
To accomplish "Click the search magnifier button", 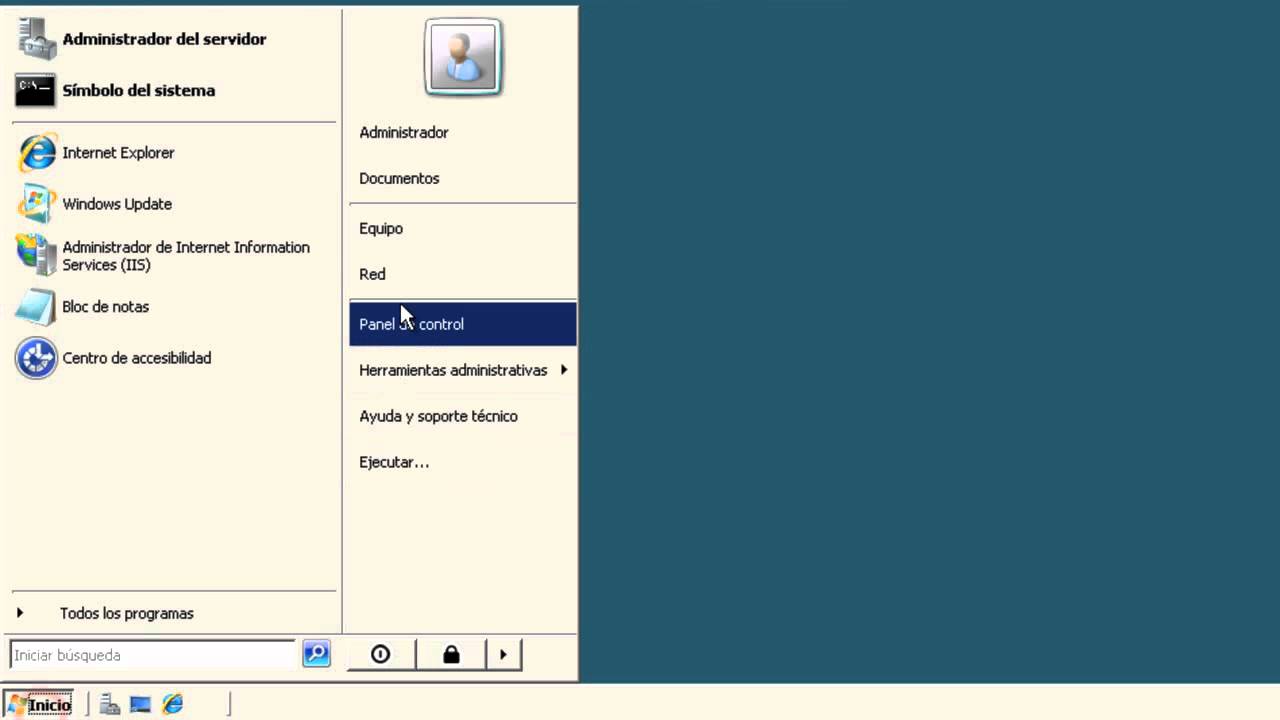I will point(316,654).
